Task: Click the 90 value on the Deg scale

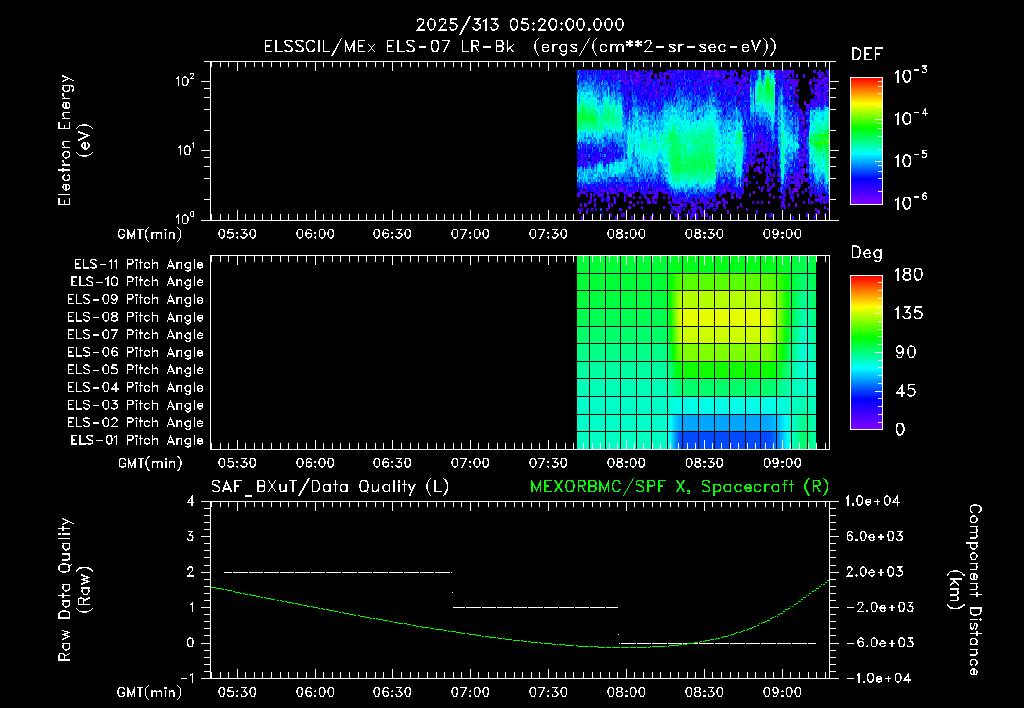Action: [x=906, y=352]
